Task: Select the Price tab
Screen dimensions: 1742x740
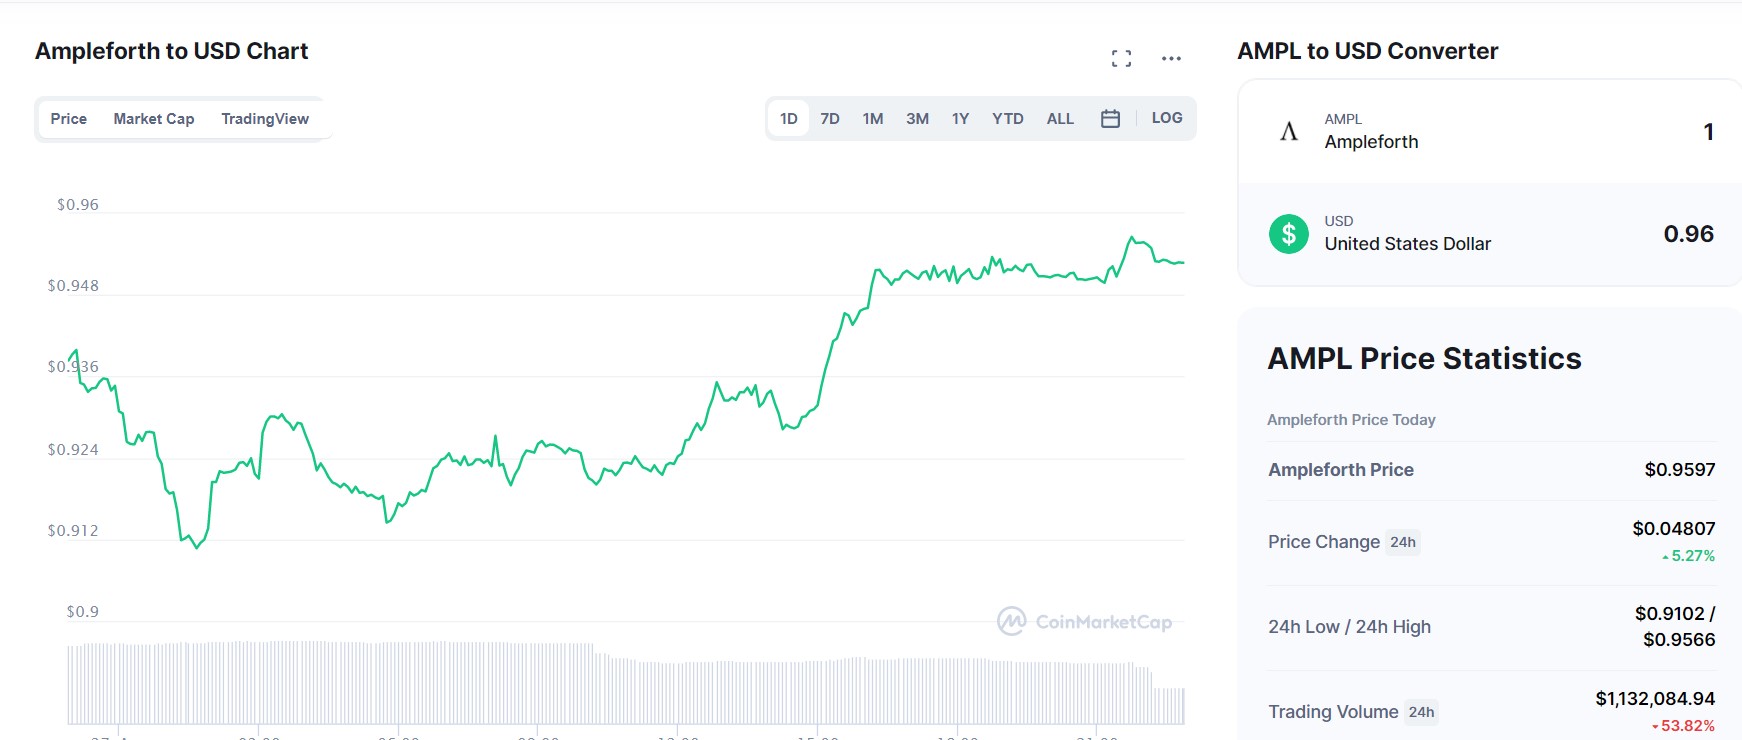Action: click(69, 119)
